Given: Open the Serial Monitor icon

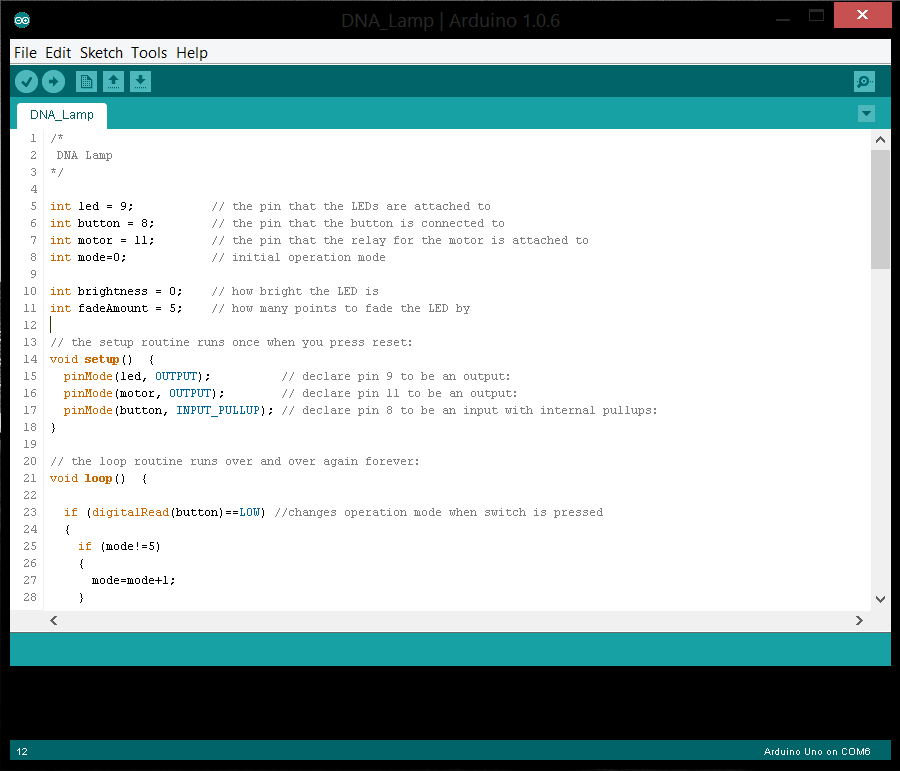Looking at the screenshot, I should point(864,81).
